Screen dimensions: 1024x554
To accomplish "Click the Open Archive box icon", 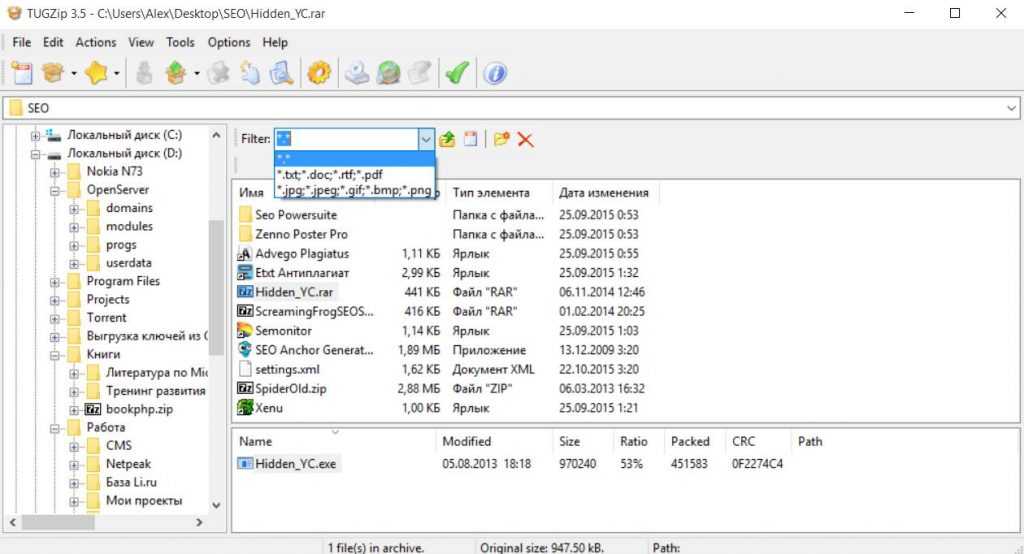I will click(x=52, y=73).
